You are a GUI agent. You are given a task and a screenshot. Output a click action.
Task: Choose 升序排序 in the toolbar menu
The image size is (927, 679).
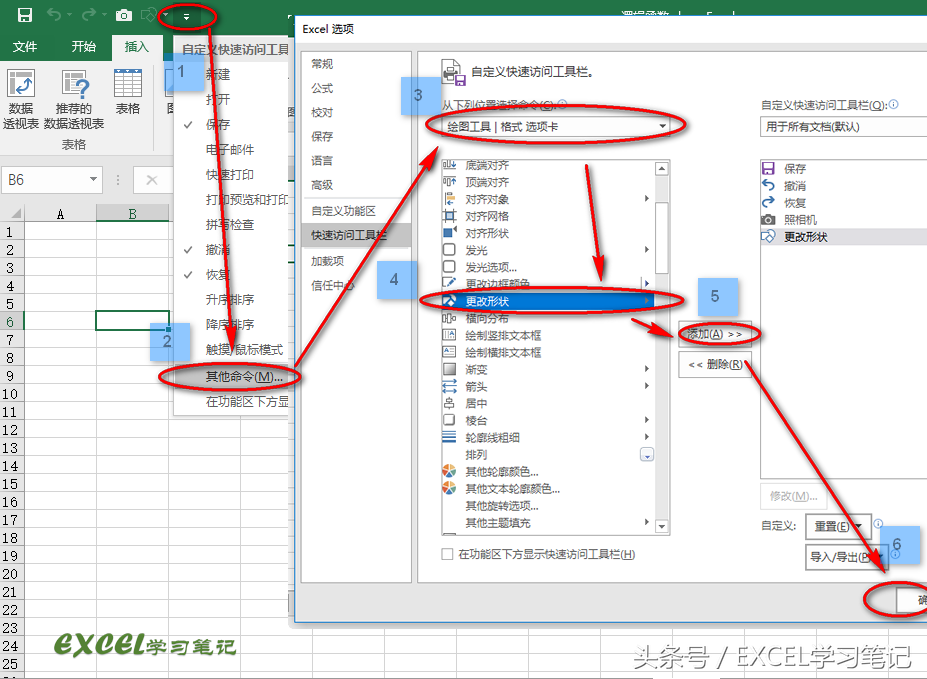pyautogui.click(x=230, y=300)
